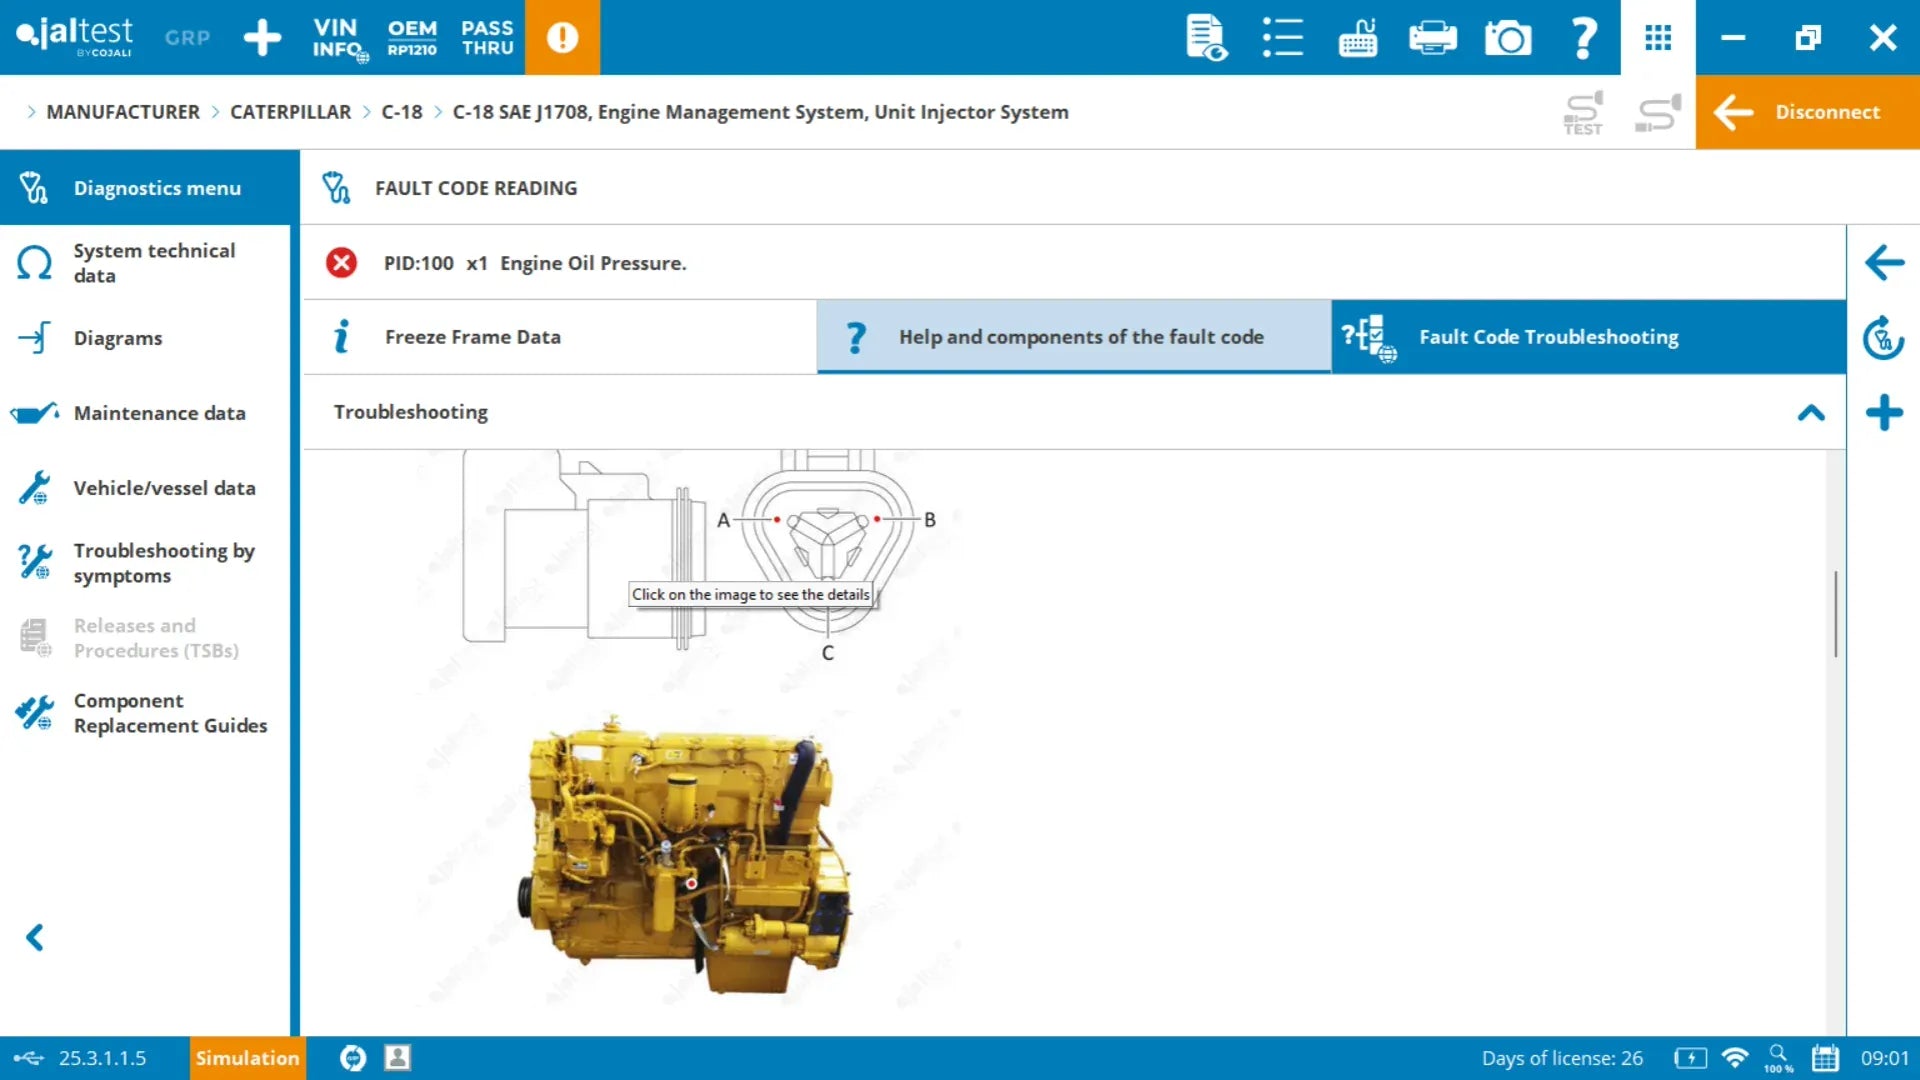Click the plus add icon in top bar
The width and height of the screenshot is (1920, 1080).
(x=262, y=37)
